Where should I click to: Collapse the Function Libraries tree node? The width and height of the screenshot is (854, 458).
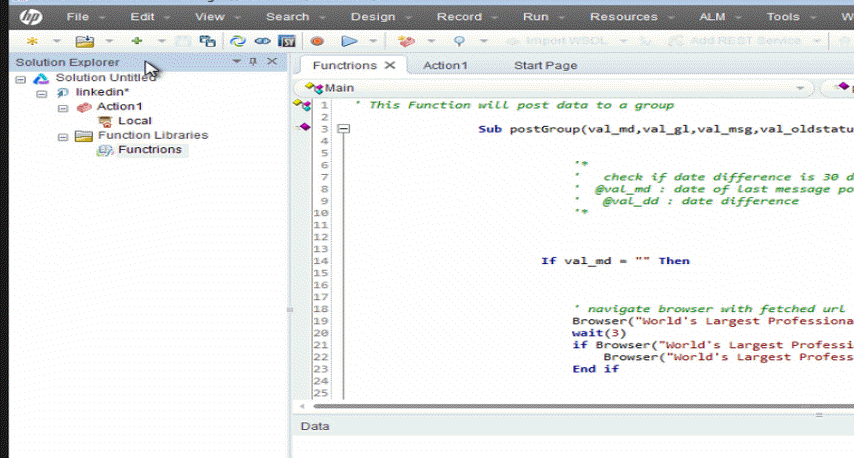click(x=63, y=136)
